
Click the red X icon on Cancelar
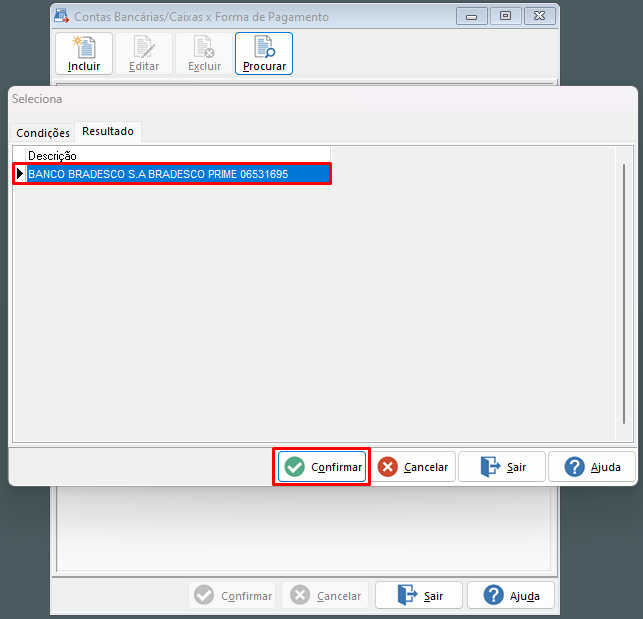(x=388, y=467)
